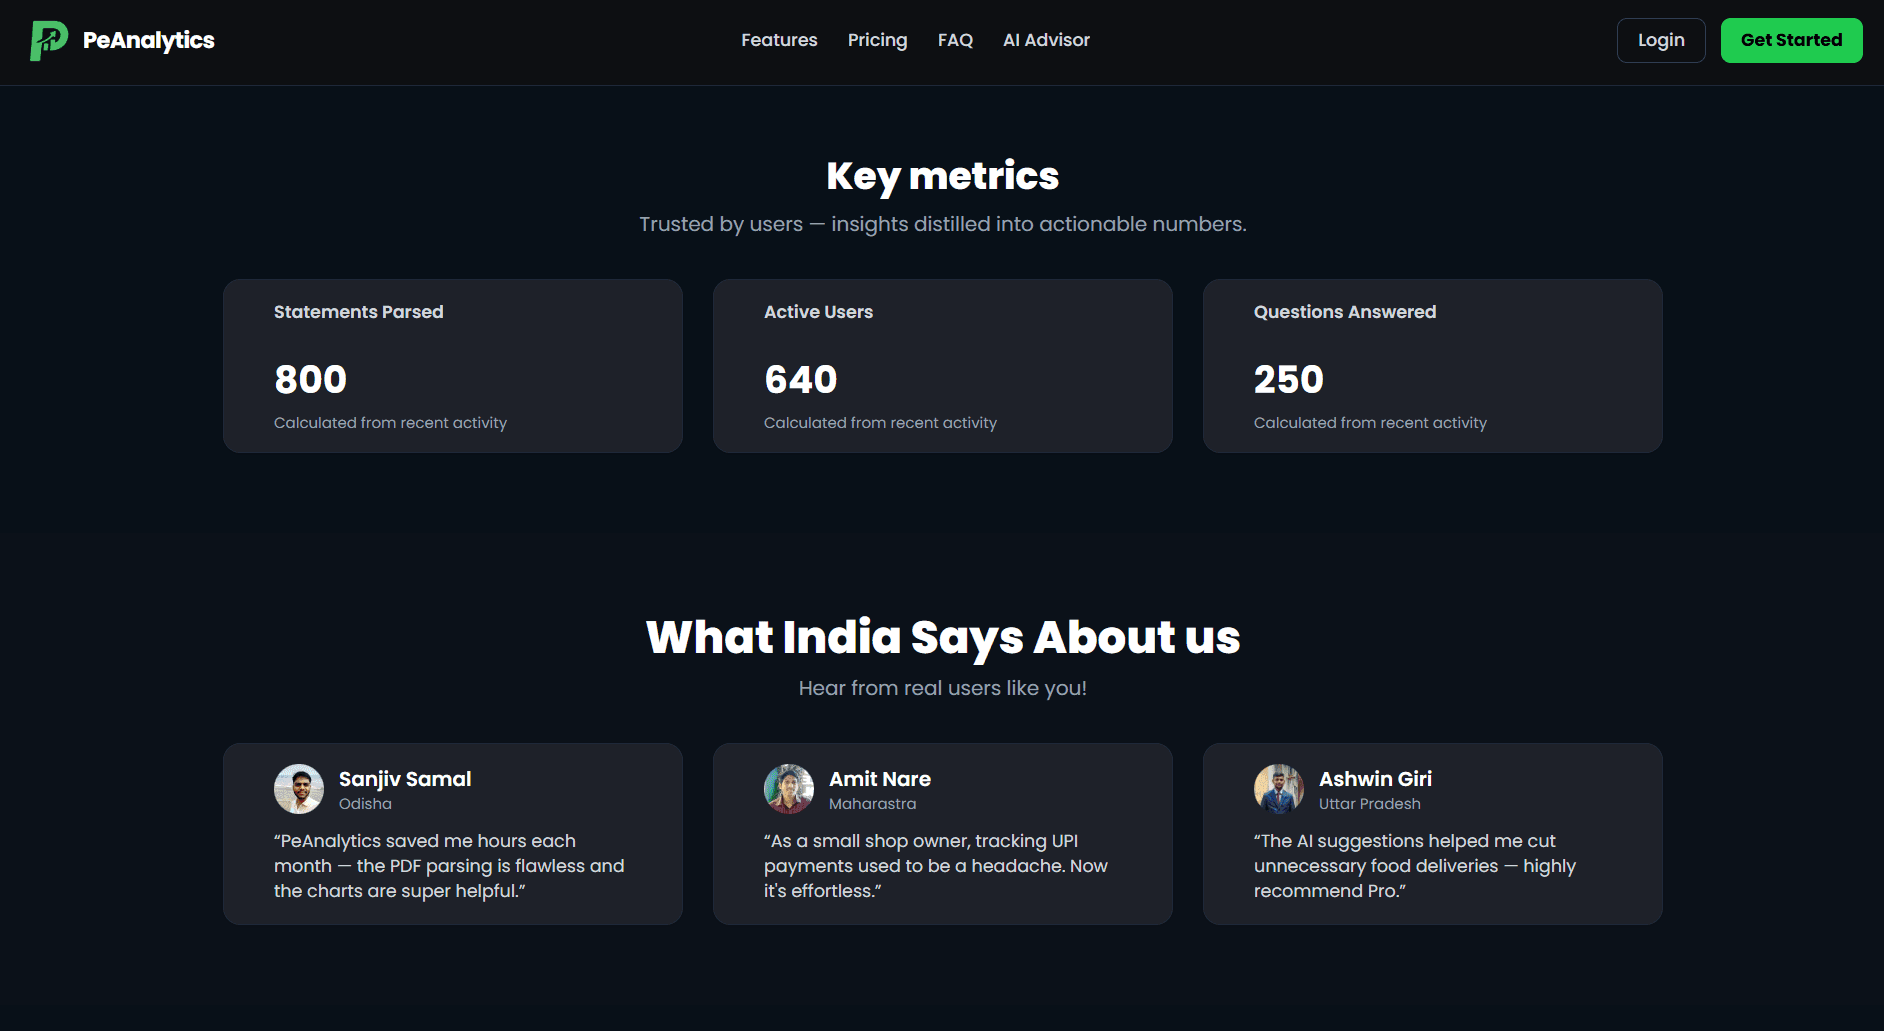Select Amit Nare's testimonial quote
1884x1031 pixels.
click(942, 865)
